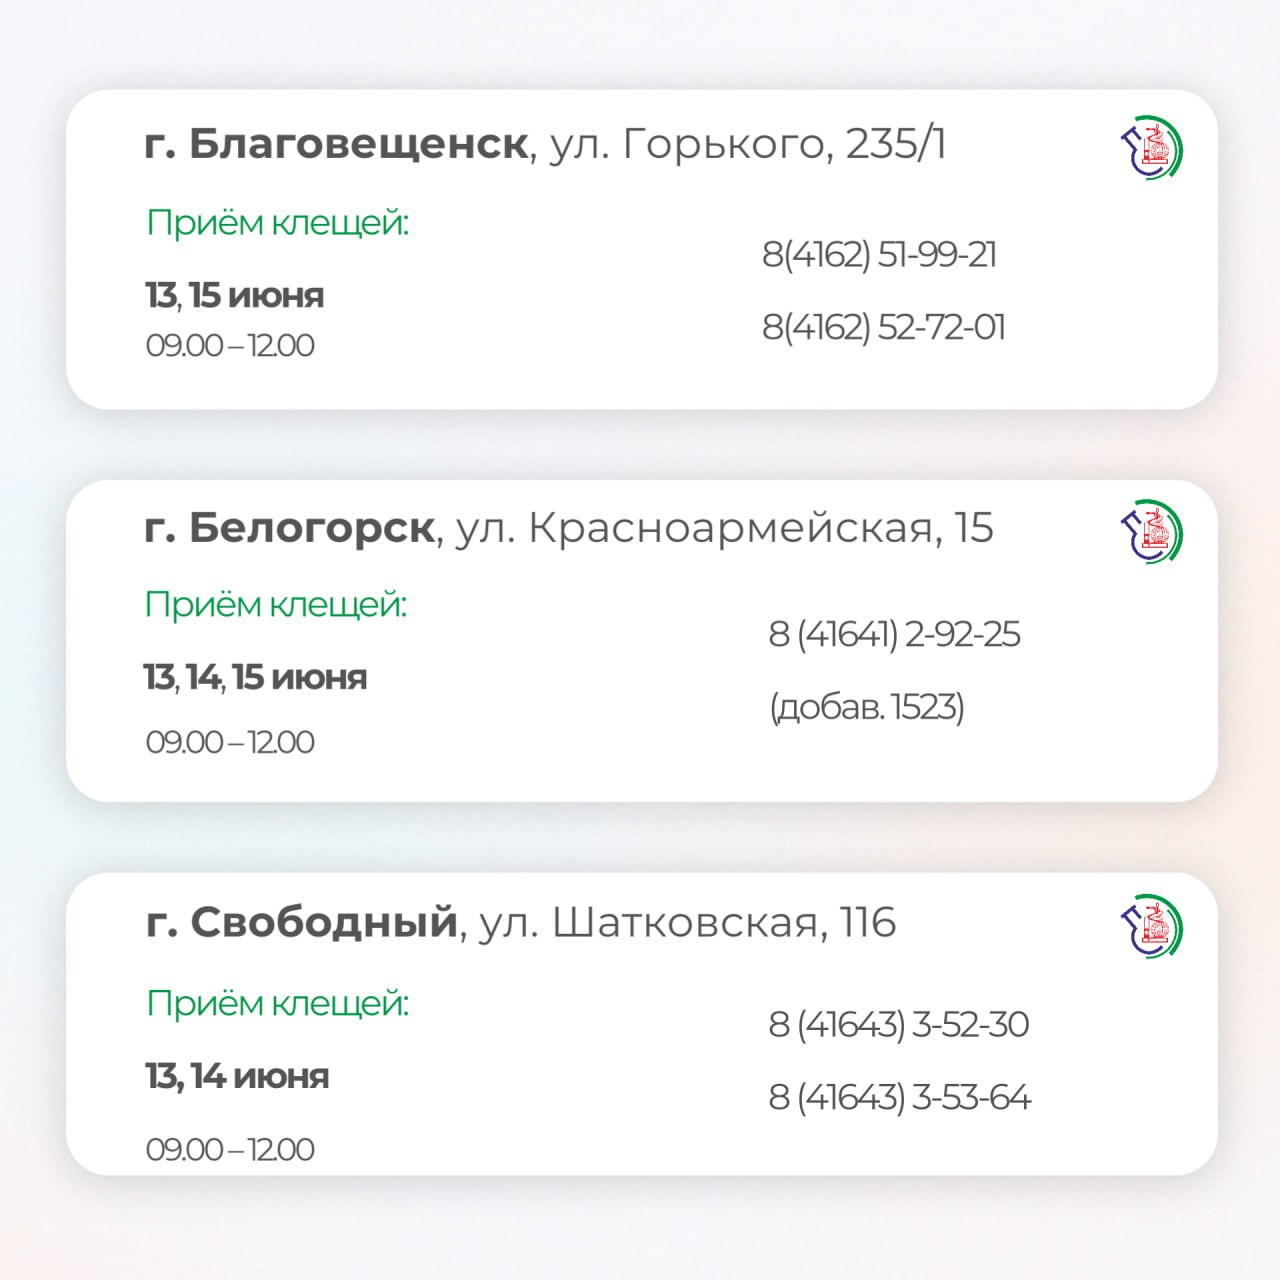Click the heading г. Белогорск
The height and width of the screenshot is (1280, 1280).
(289, 528)
